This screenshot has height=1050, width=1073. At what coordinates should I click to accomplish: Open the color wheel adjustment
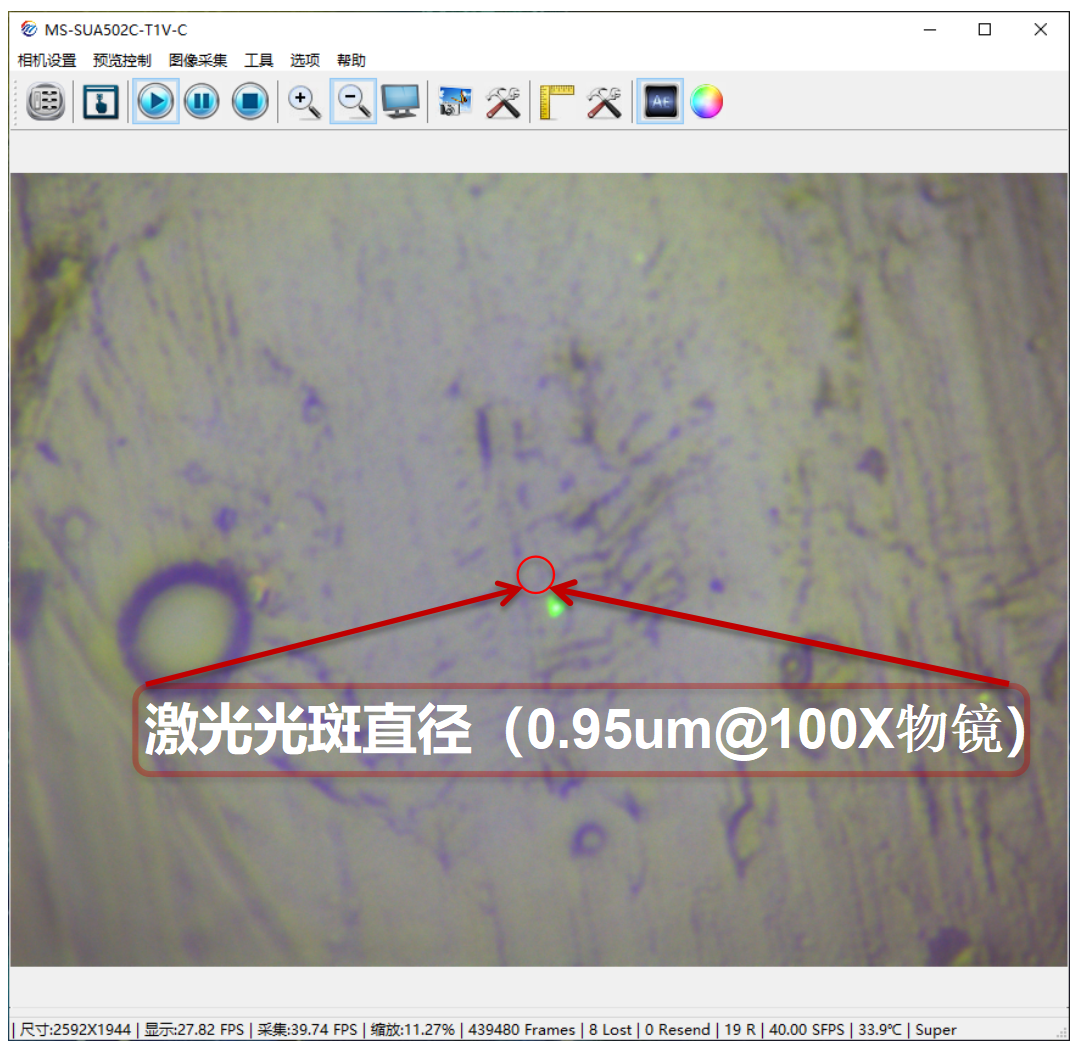point(706,102)
